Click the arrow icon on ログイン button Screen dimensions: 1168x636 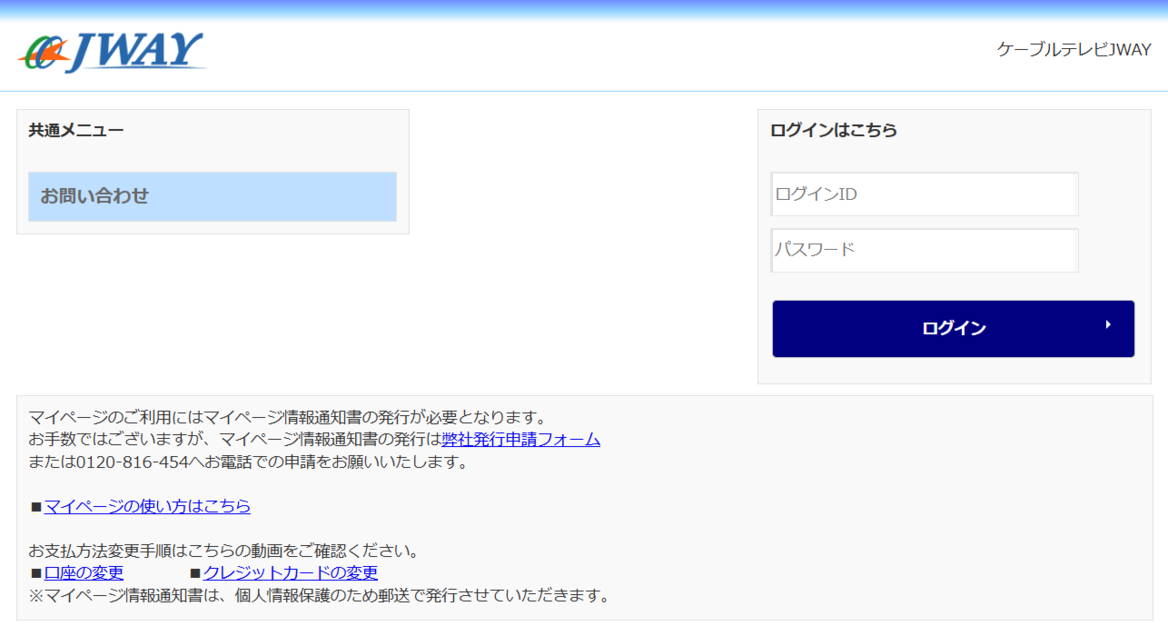[x=1108, y=325]
